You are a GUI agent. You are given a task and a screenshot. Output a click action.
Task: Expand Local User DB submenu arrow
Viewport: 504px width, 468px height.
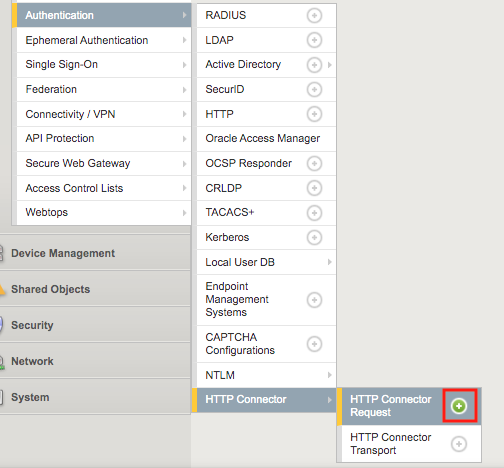coord(329,262)
